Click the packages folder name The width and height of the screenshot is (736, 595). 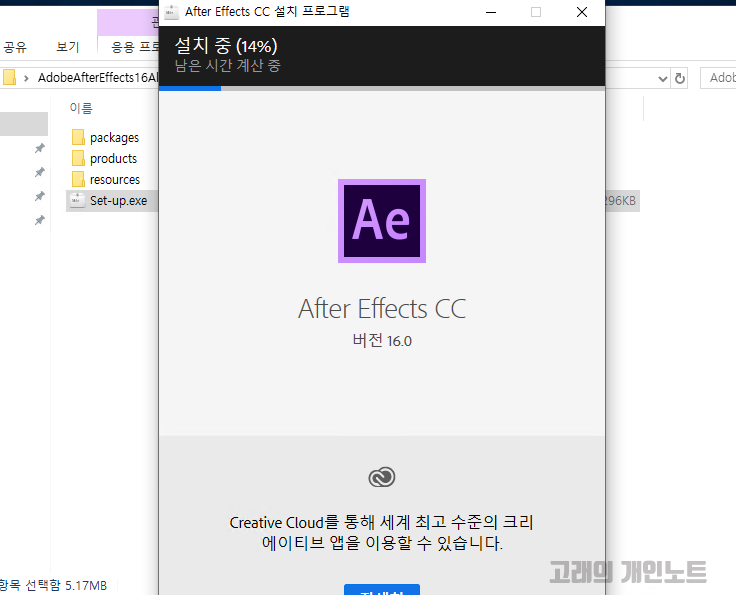coord(115,138)
